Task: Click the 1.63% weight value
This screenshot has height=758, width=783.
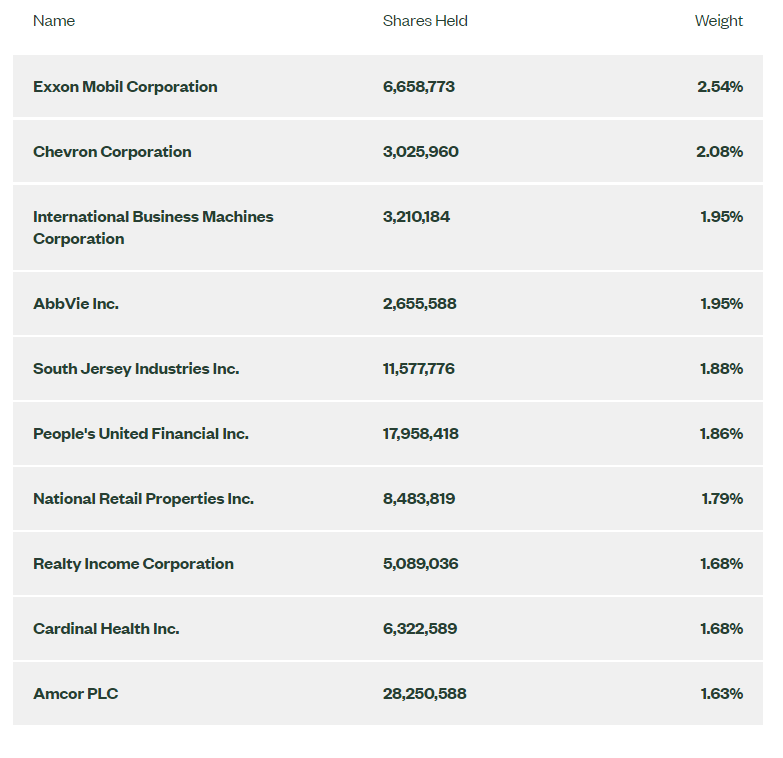Action: point(722,694)
